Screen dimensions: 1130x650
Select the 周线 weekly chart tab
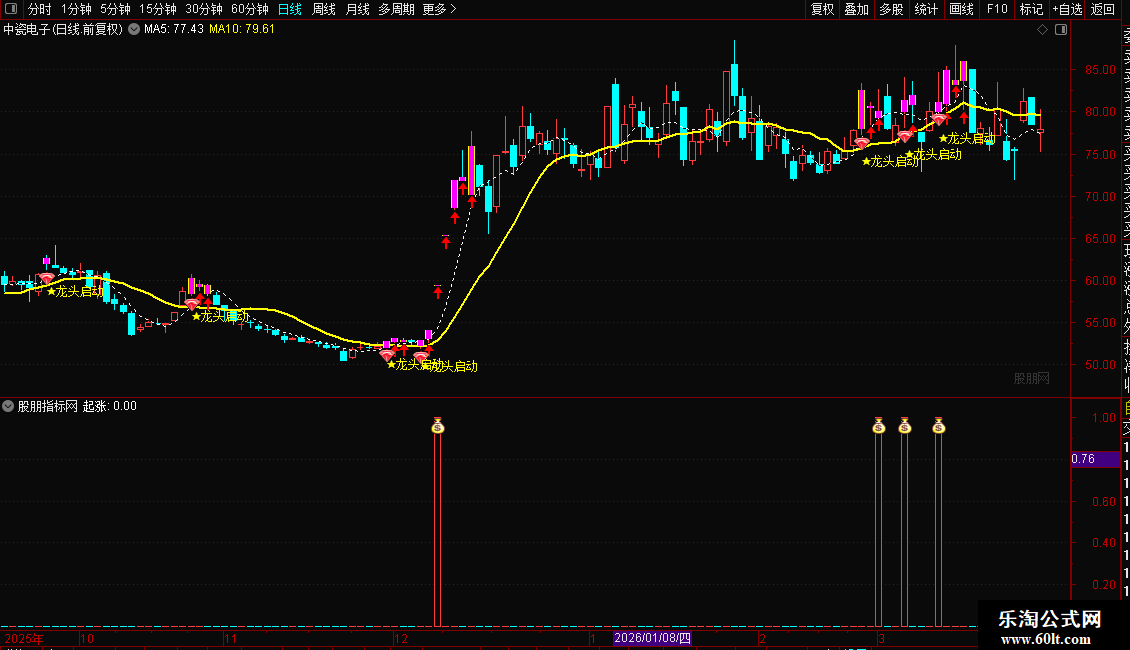coord(324,9)
